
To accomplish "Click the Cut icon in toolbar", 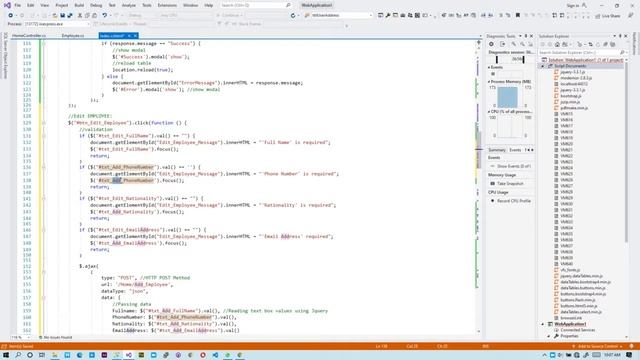I will 80,16.
